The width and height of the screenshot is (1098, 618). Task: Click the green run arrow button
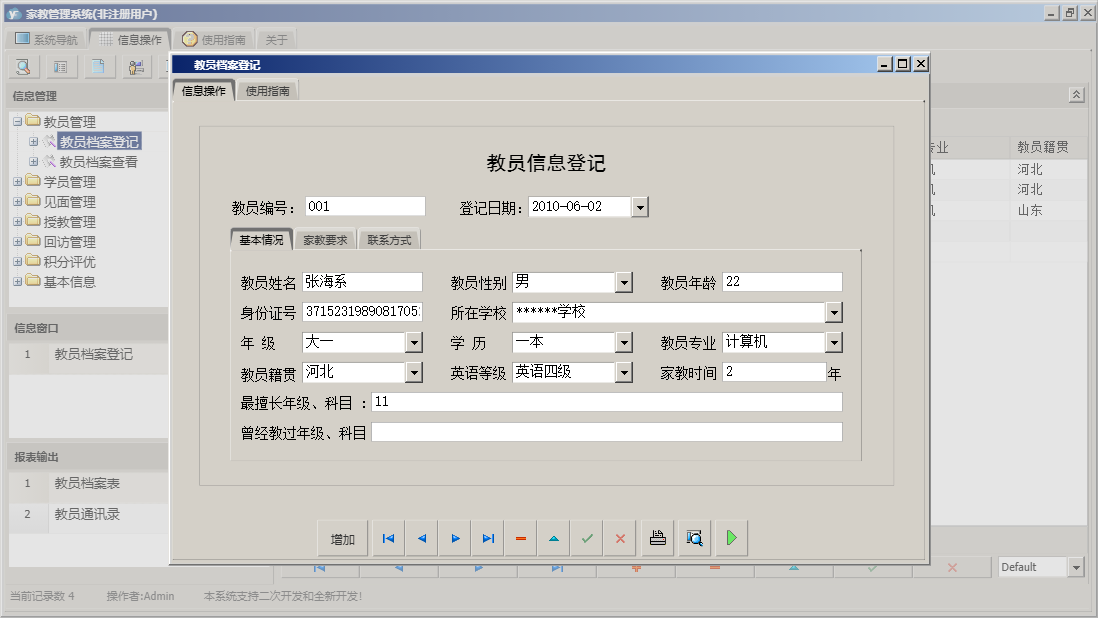731,538
